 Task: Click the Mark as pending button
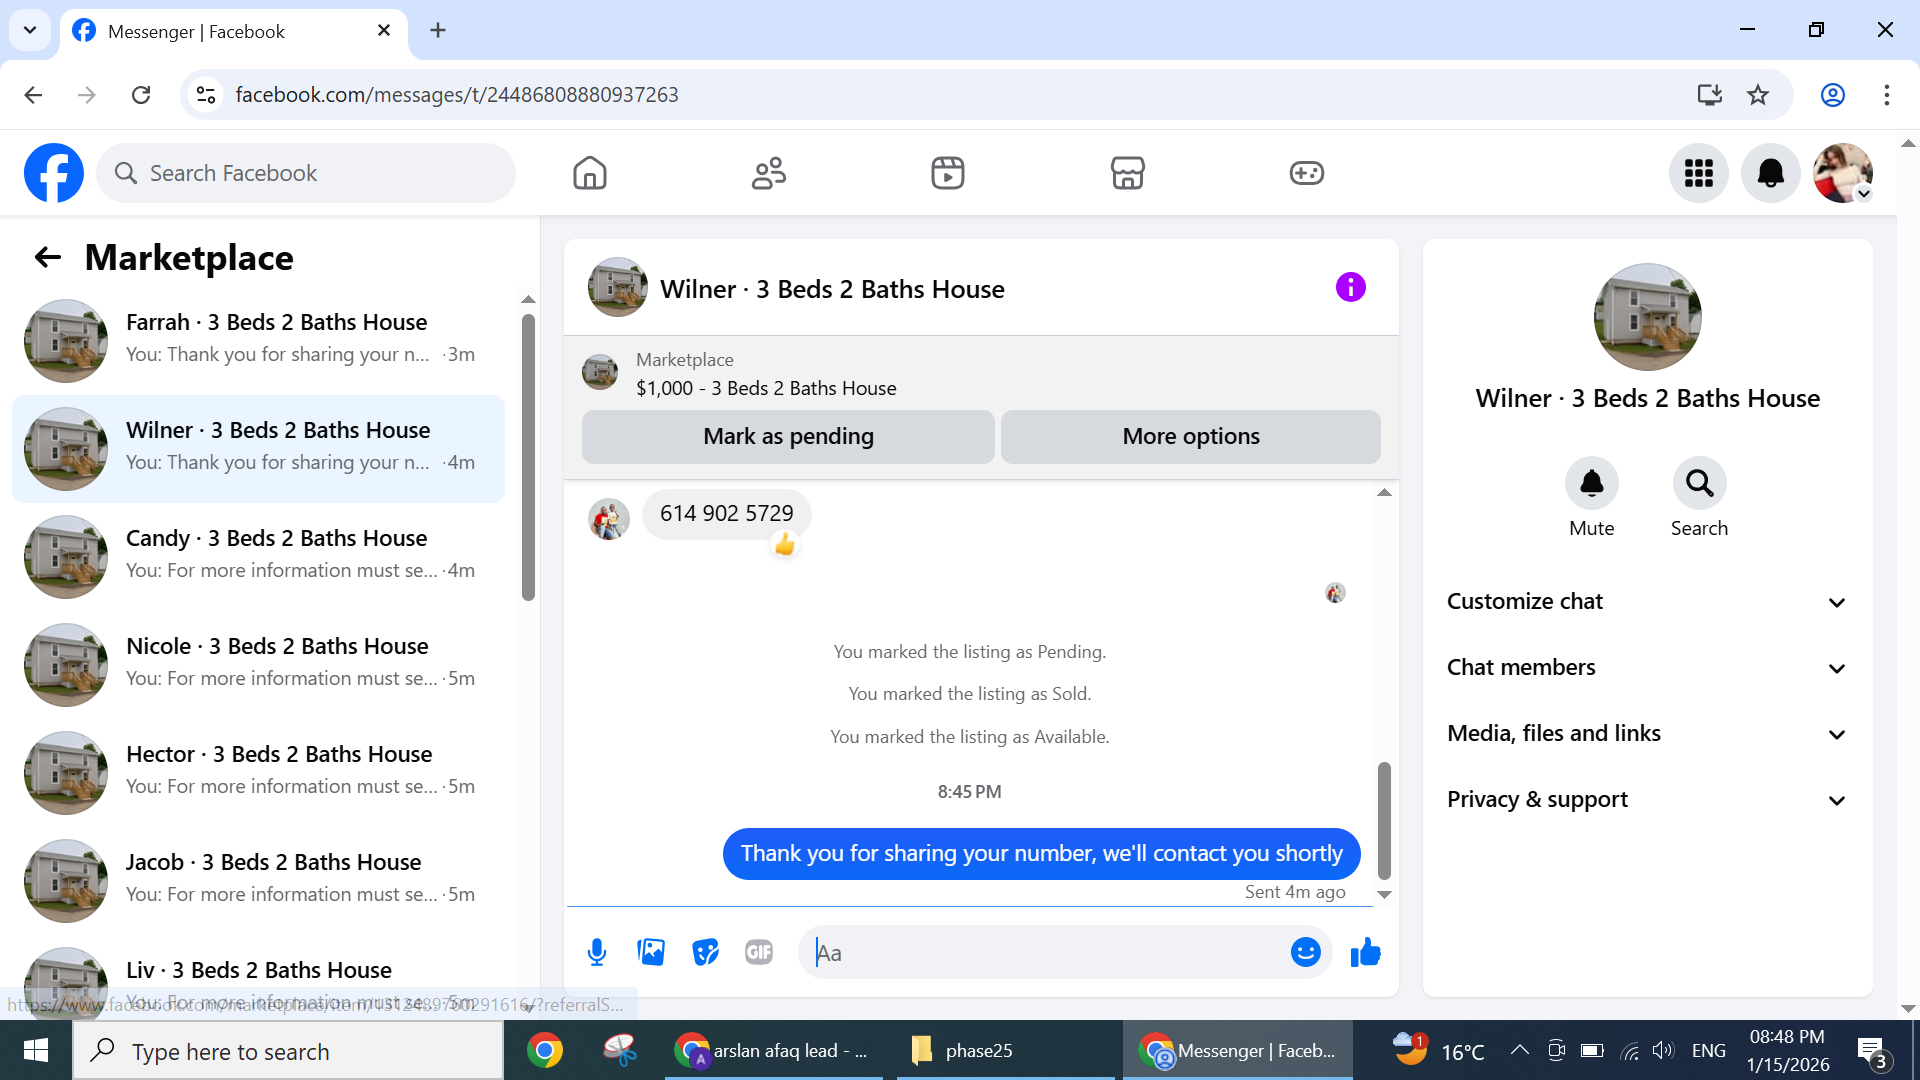click(788, 437)
